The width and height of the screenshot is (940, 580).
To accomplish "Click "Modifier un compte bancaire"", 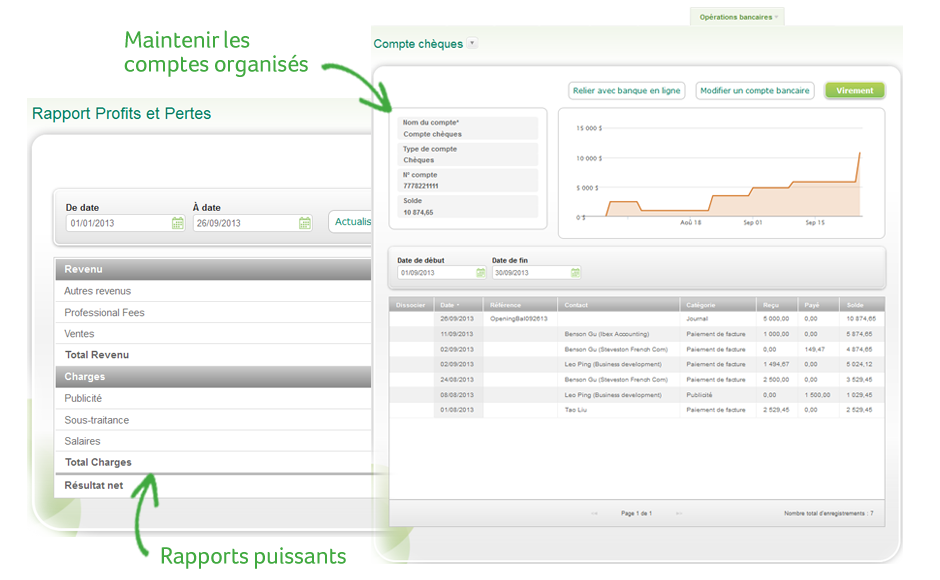I will click(755, 90).
